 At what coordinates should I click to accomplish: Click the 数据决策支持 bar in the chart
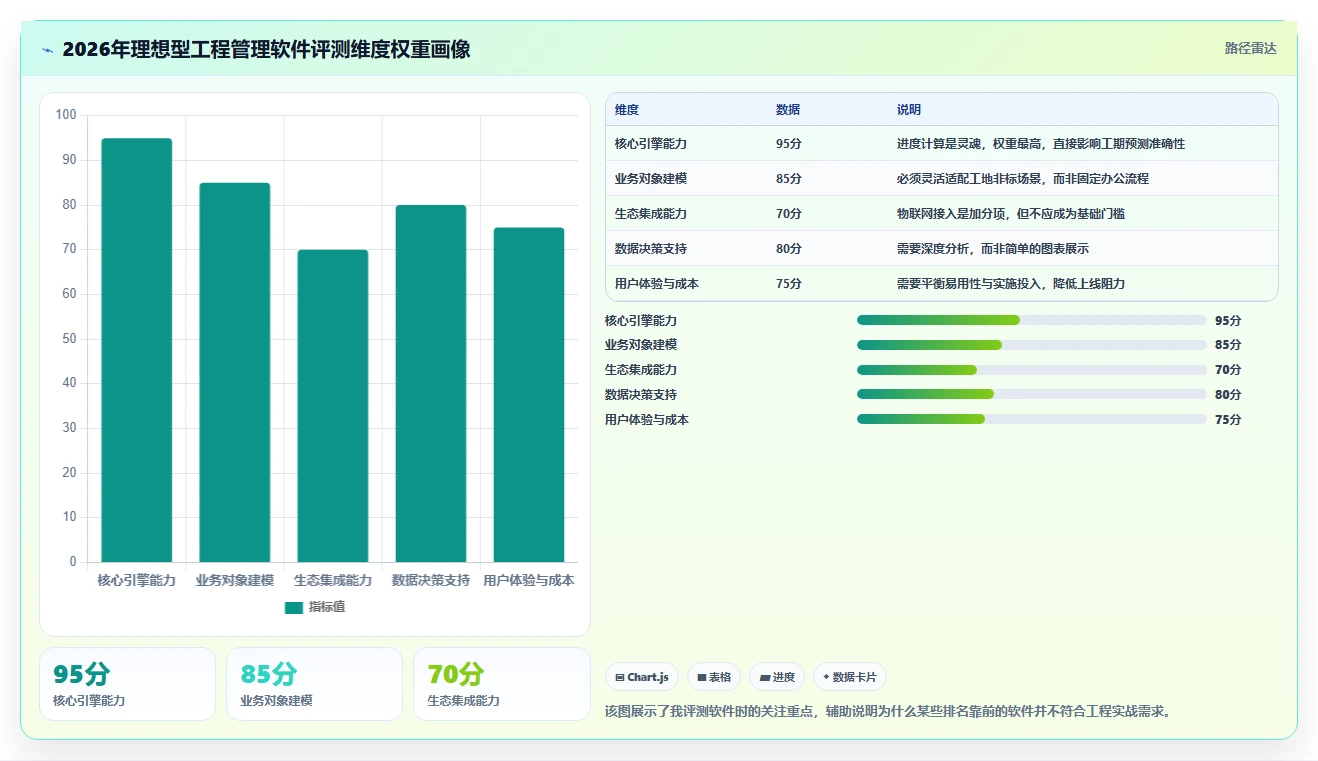tap(430, 383)
